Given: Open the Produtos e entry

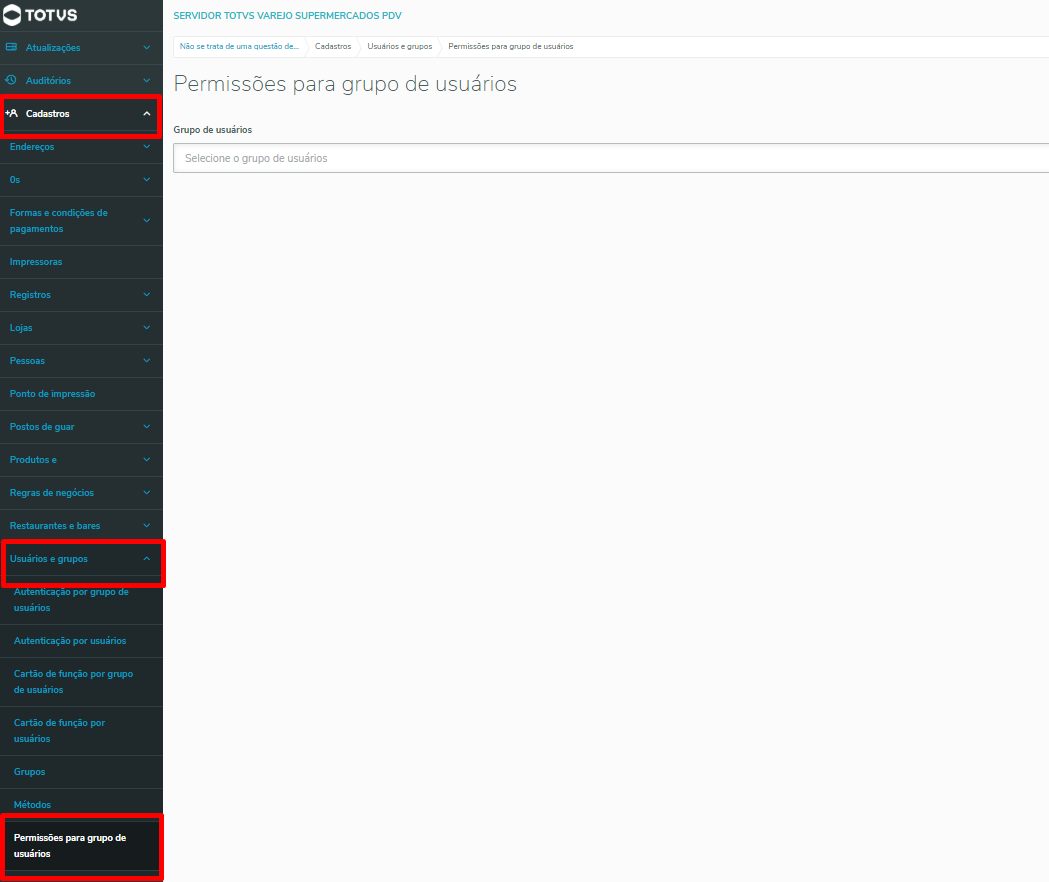Looking at the screenshot, I should point(81,460).
